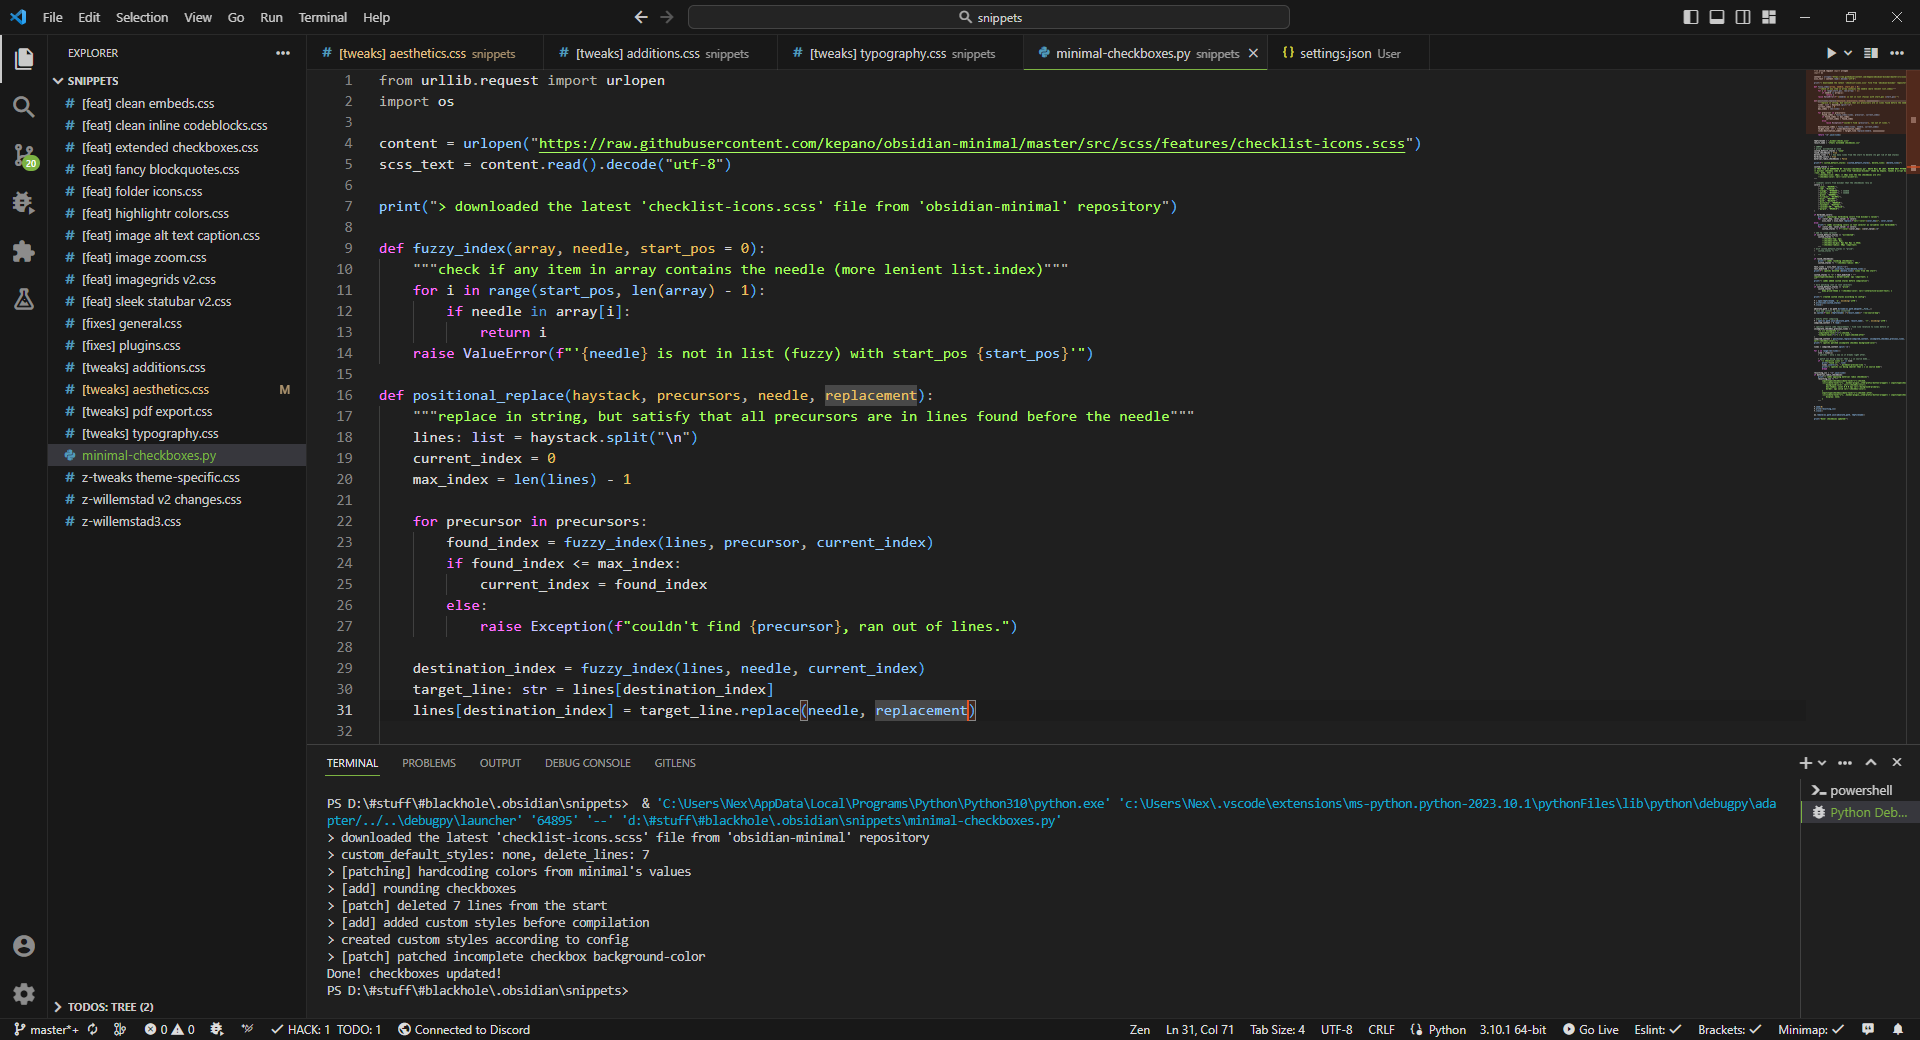This screenshot has width=1920, height=1040.
Task: Change Tab Size: 4 indentation setting
Action: [x=1277, y=1029]
